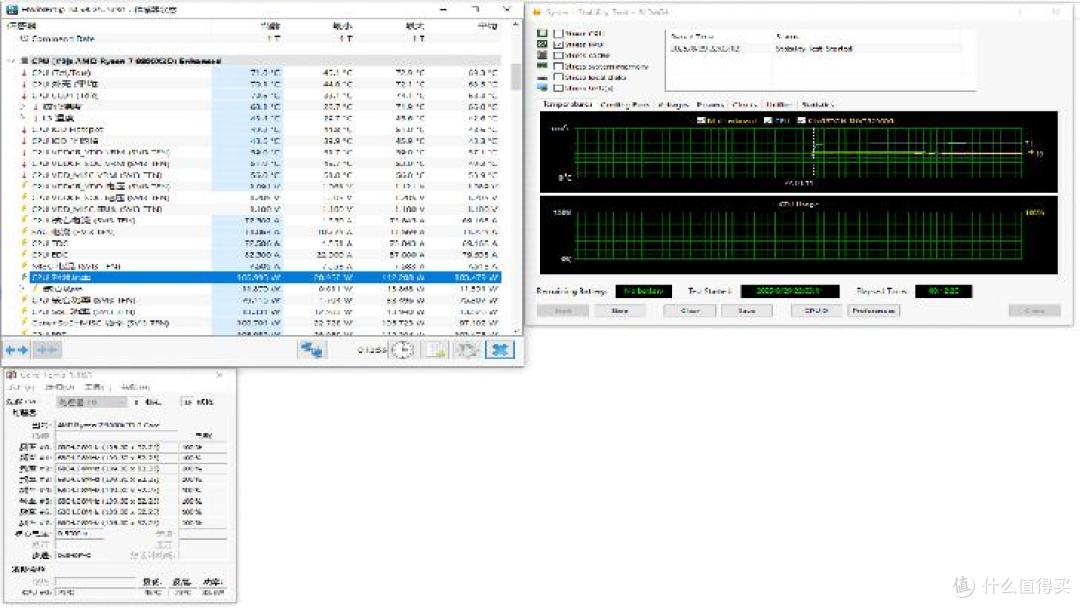Viewport: 1080px width, 608px height.
Task: Collapse the CPU [#0] AMD Ryzen 7 sensor group
Action: [x=10, y=61]
